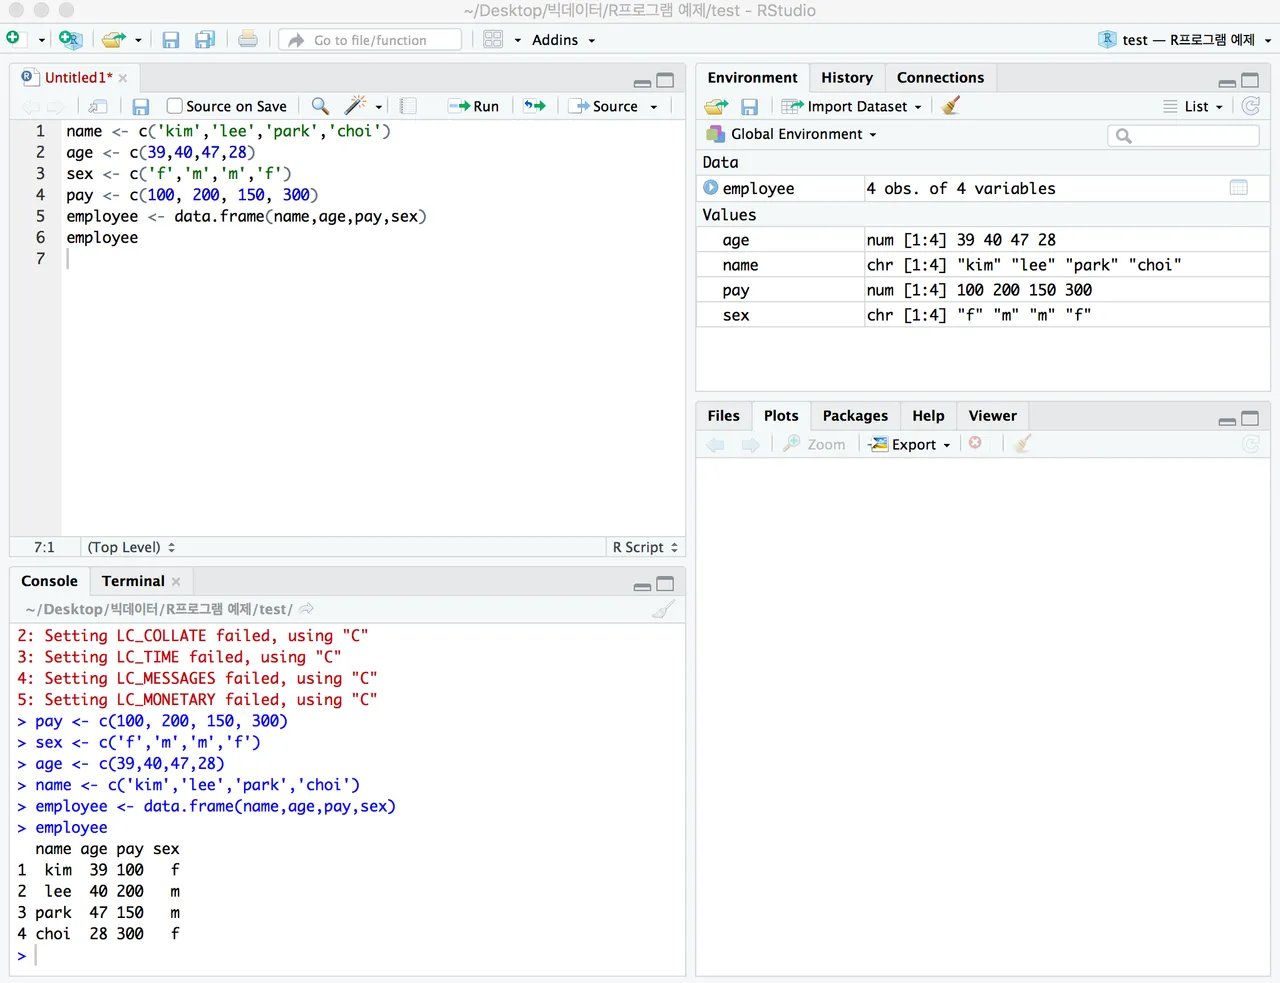Source the active script

(x=606, y=106)
